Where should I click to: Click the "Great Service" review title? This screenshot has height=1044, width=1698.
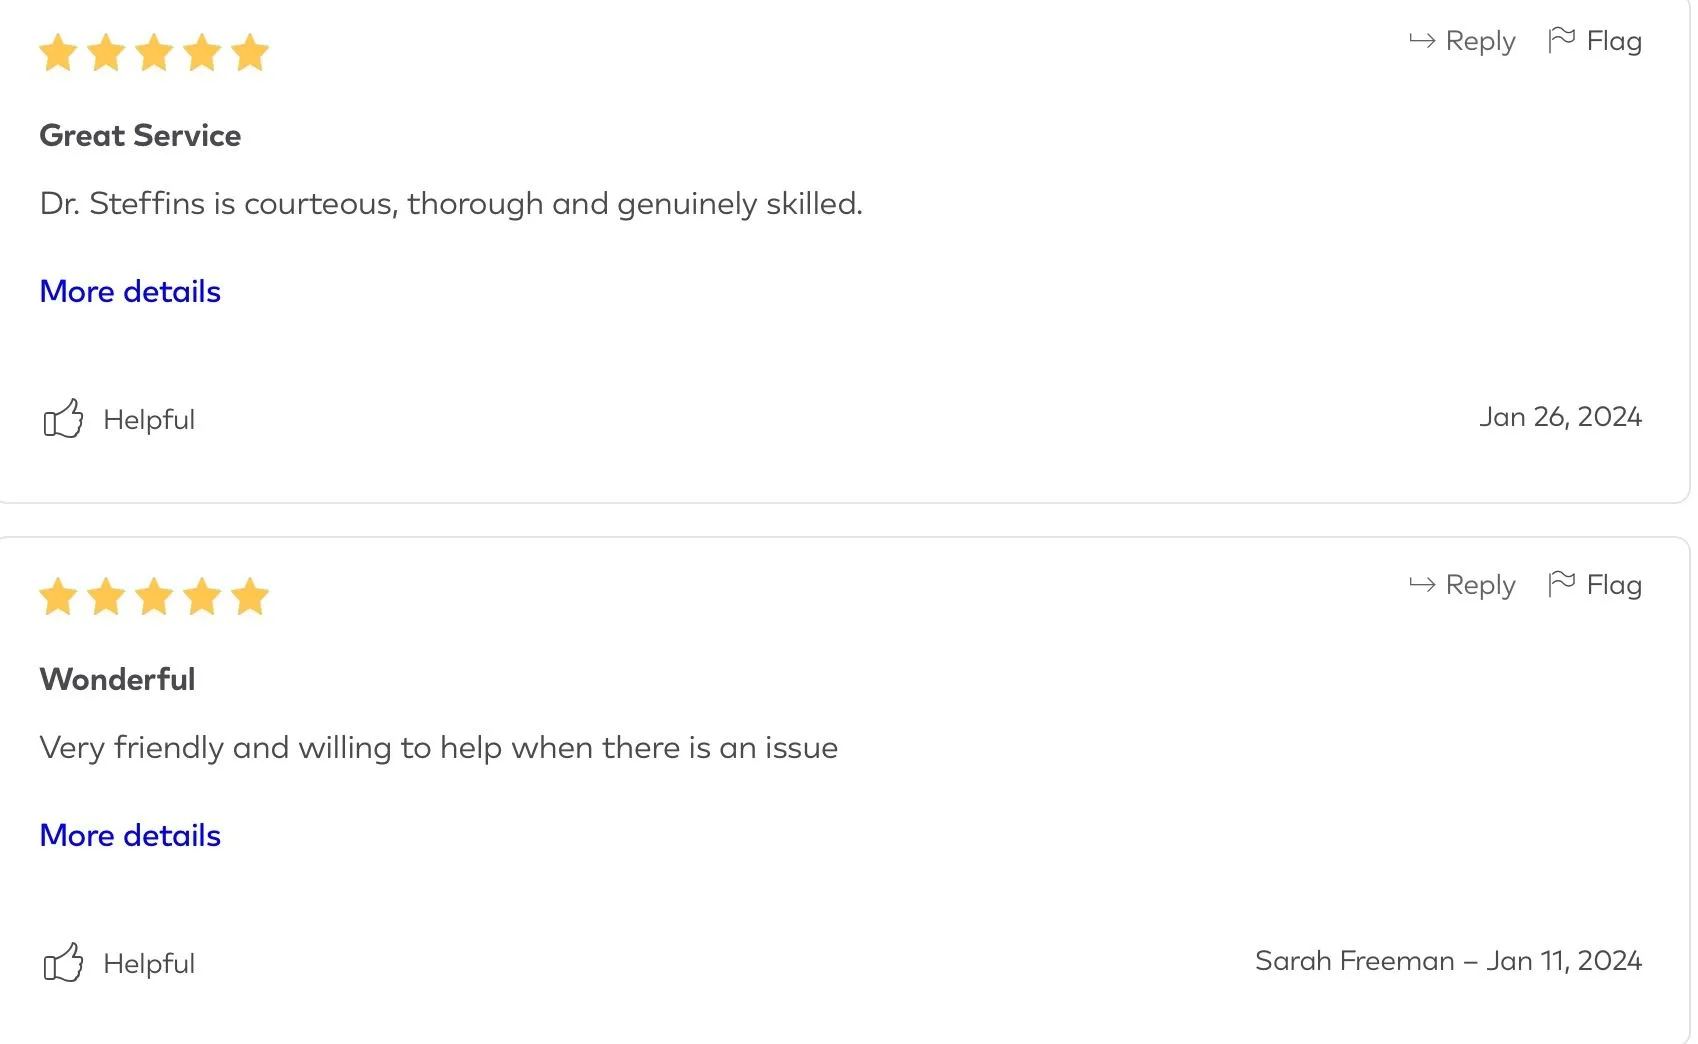click(x=140, y=136)
